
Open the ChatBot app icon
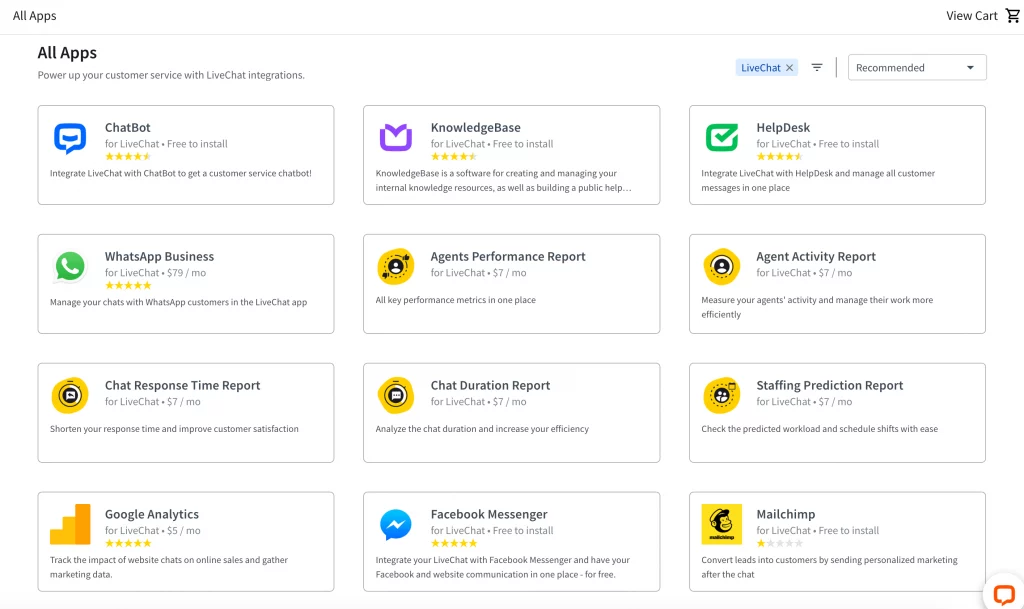[x=70, y=138]
